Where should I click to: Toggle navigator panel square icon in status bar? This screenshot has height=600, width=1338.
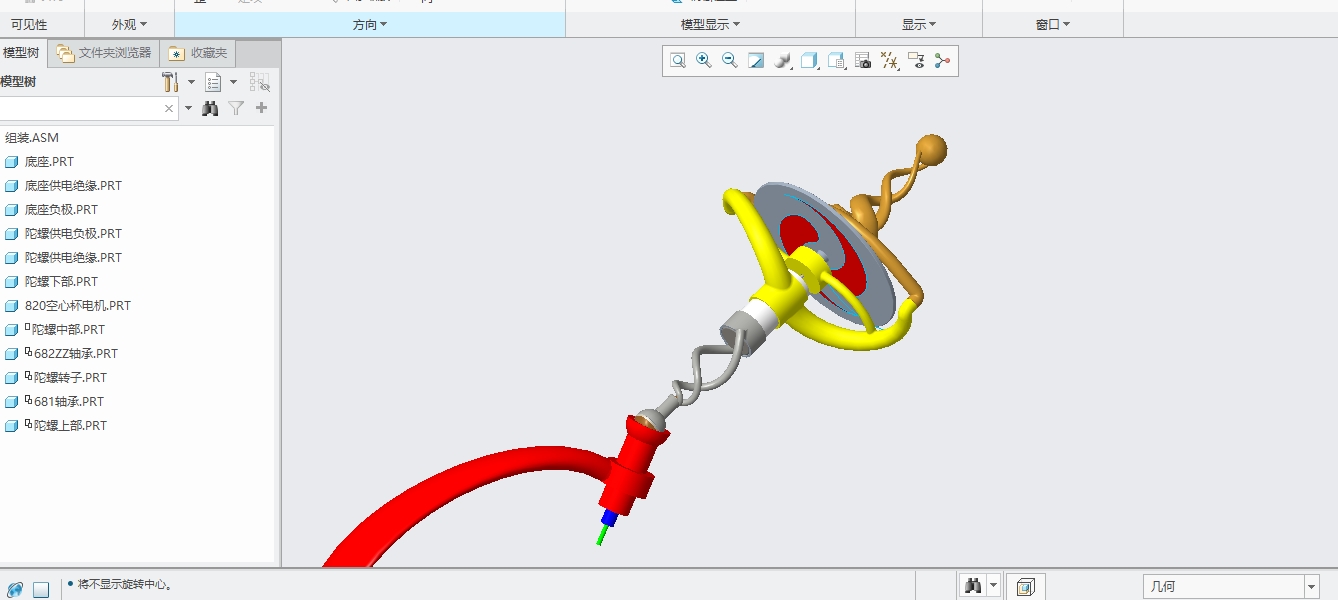[x=41, y=589]
